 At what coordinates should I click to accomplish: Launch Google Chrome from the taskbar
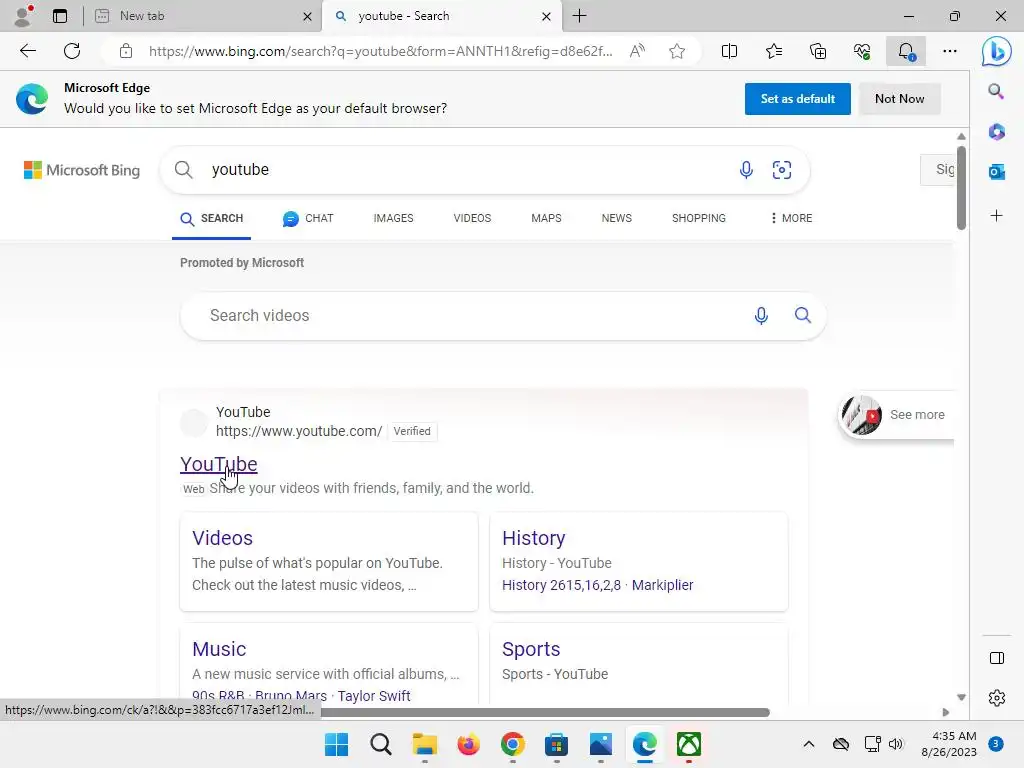point(513,744)
